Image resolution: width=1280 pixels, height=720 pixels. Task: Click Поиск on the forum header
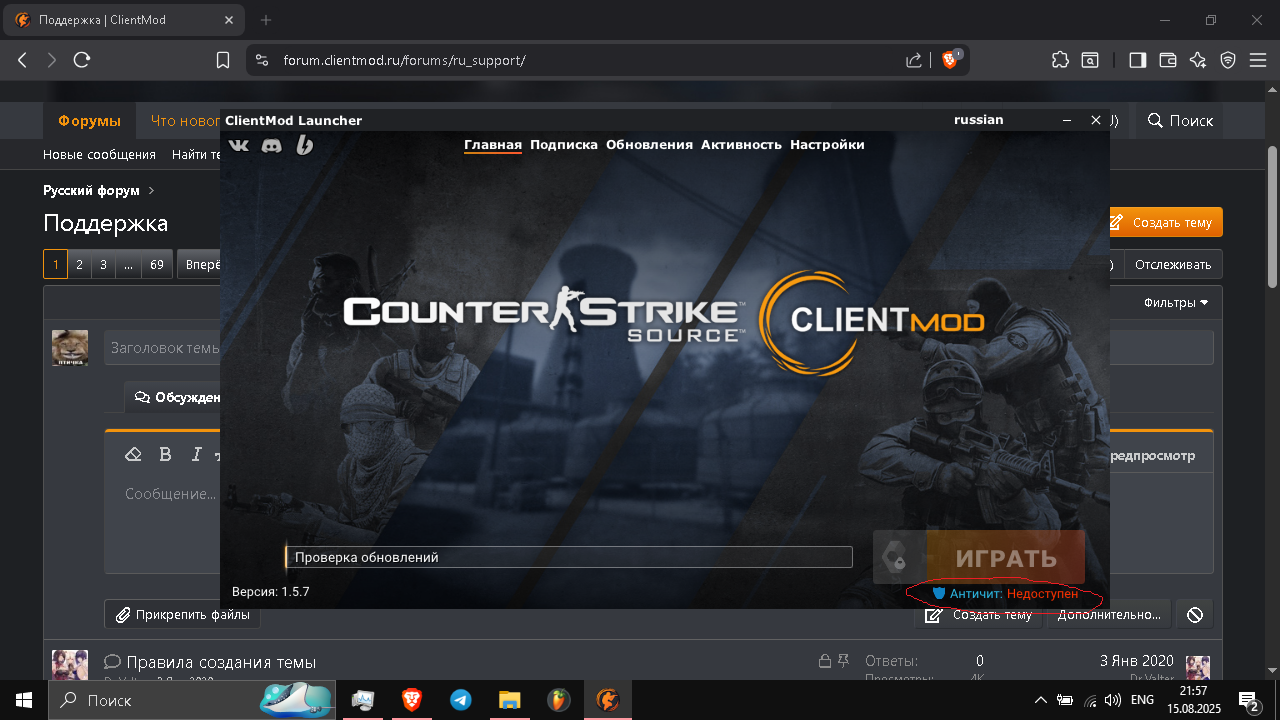pyautogui.click(x=1180, y=121)
